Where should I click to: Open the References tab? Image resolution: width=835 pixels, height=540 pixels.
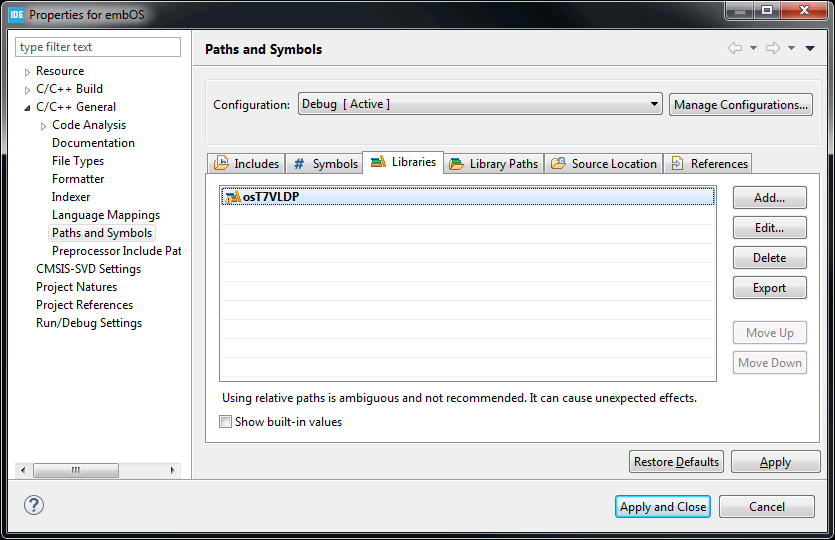coord(709,163)
